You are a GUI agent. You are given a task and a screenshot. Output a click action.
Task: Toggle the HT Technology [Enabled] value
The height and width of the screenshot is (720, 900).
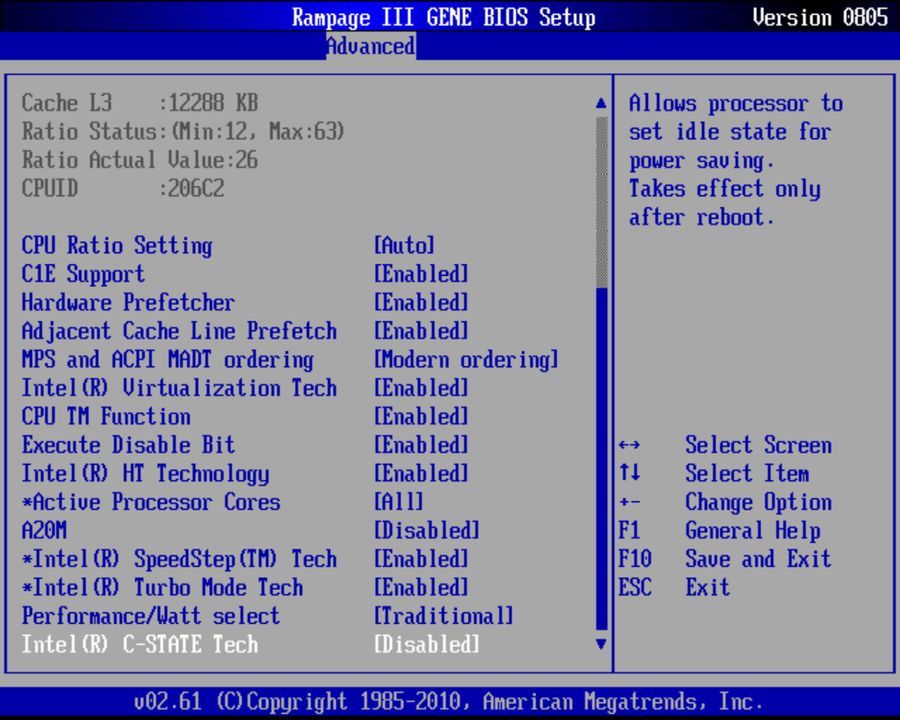421,474
